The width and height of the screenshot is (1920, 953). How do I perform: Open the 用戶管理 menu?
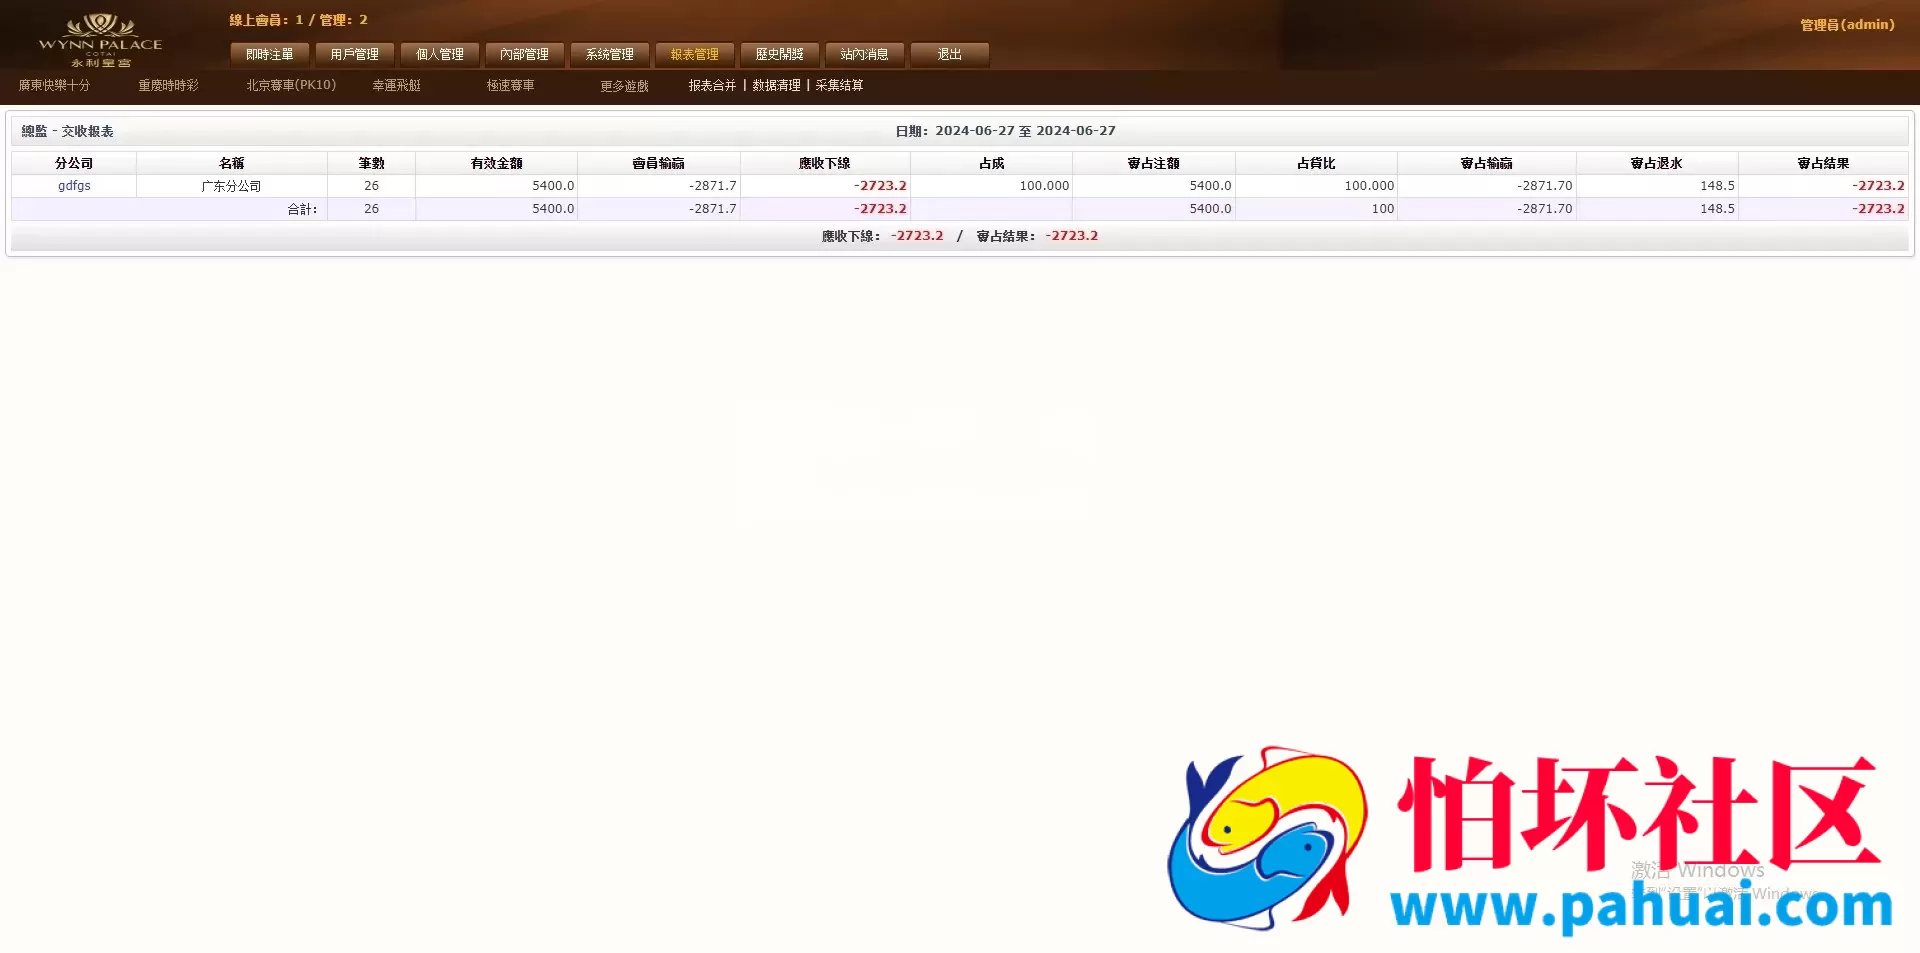[355, 54]
